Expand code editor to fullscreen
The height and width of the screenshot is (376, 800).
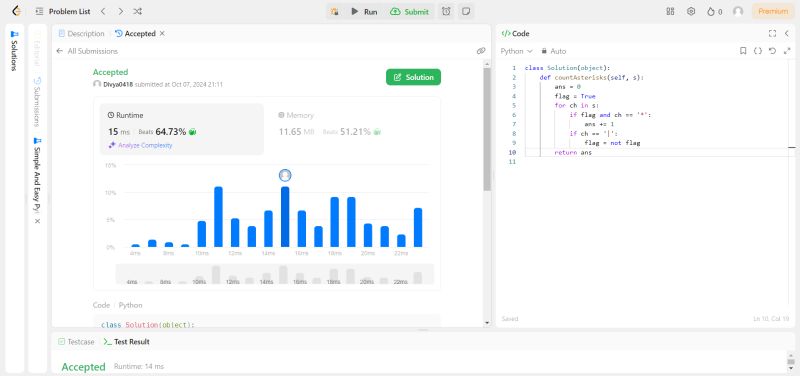coord(772,34)
